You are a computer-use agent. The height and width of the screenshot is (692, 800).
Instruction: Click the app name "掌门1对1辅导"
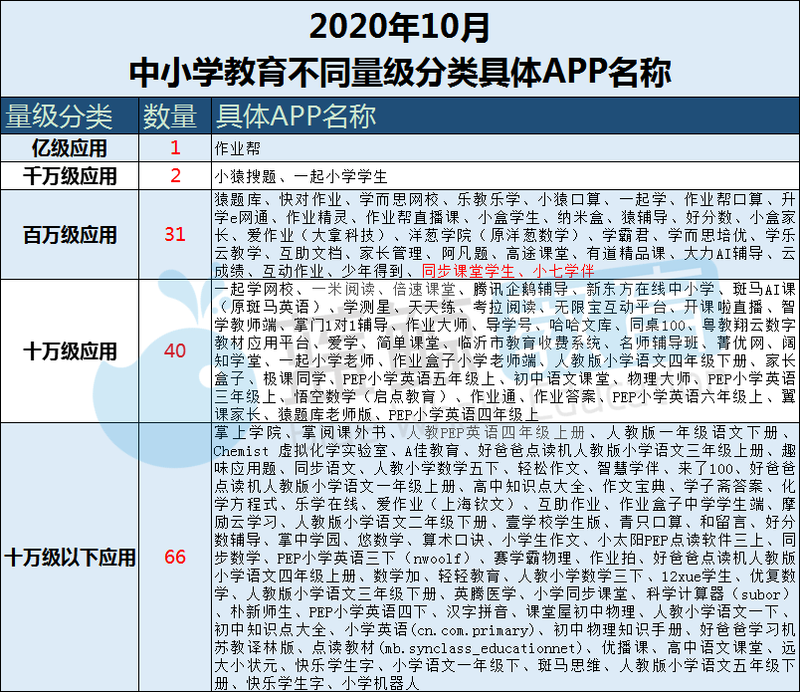click(x=340, y=325)
